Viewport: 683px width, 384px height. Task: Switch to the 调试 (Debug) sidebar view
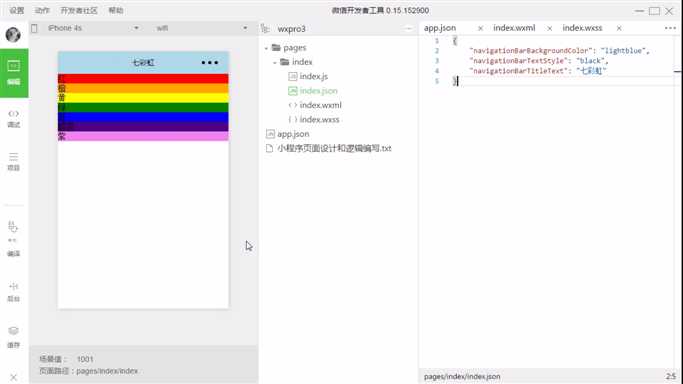coord(14,118)
